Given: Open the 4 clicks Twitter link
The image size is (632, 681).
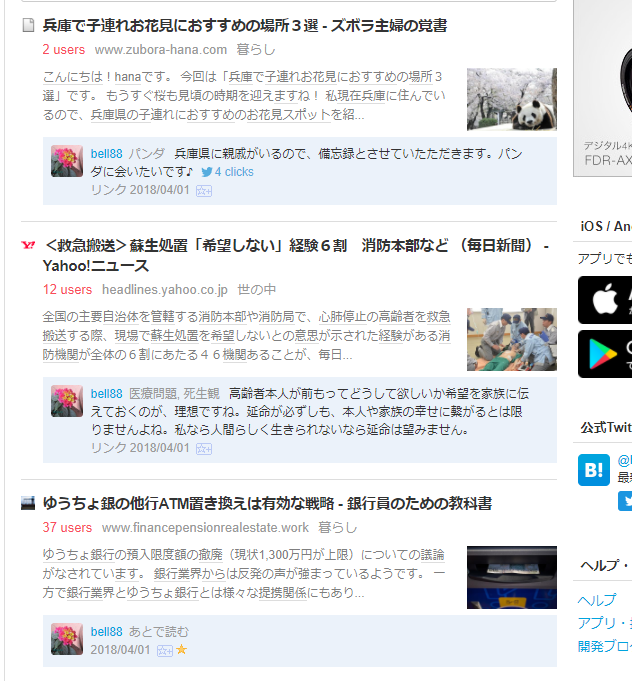Looking at the screenshot, I should (x=234, y=172).
